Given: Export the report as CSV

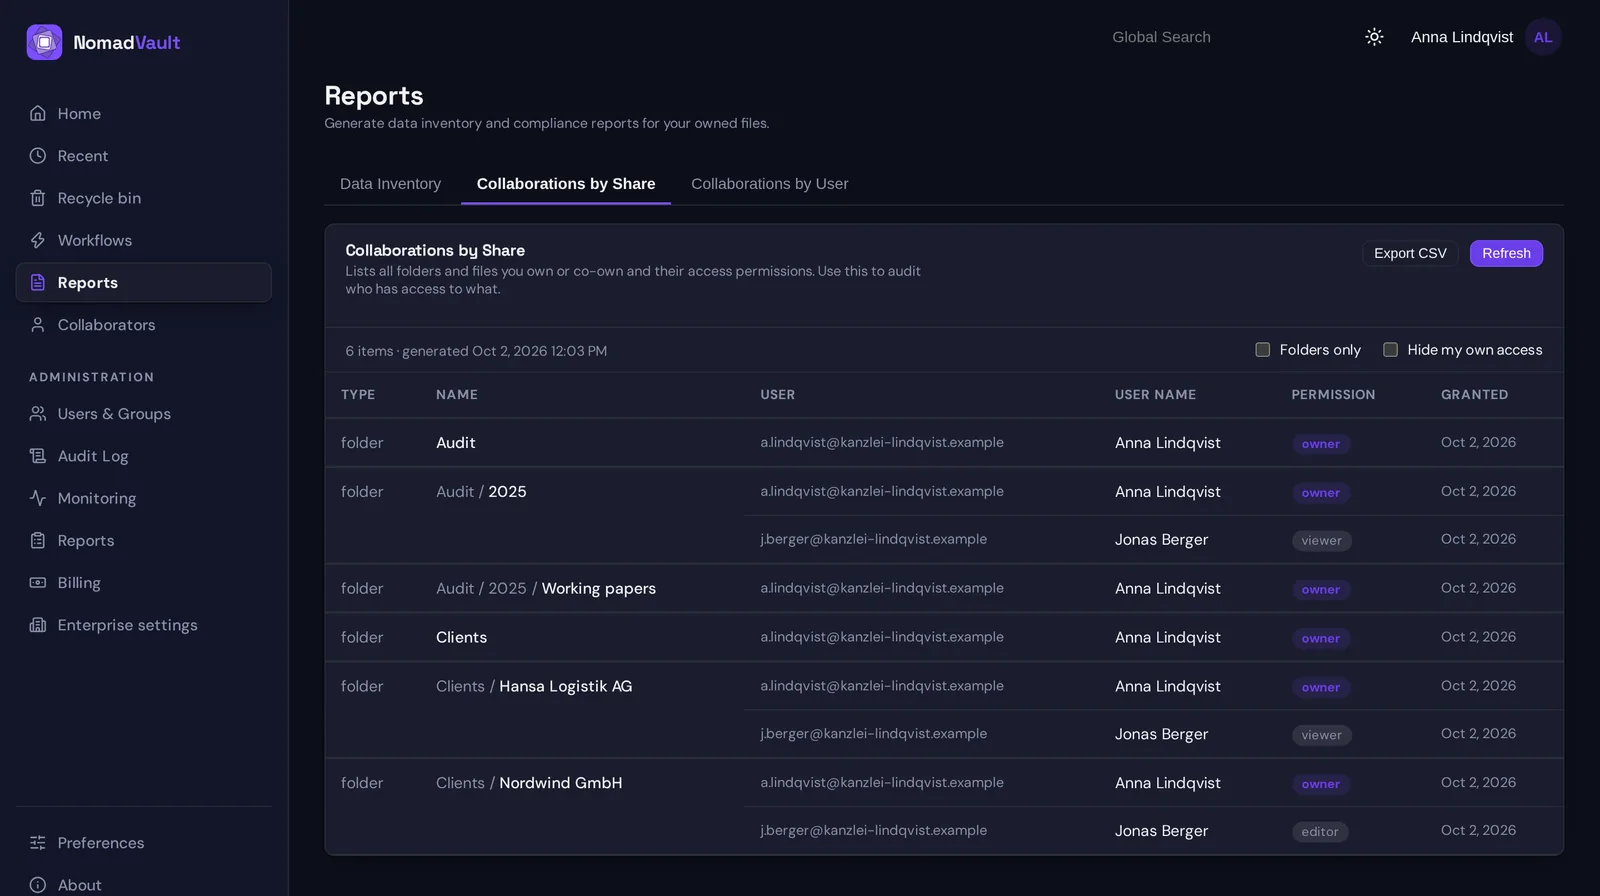Looking at the screenshot, I should click(1410, 253).
